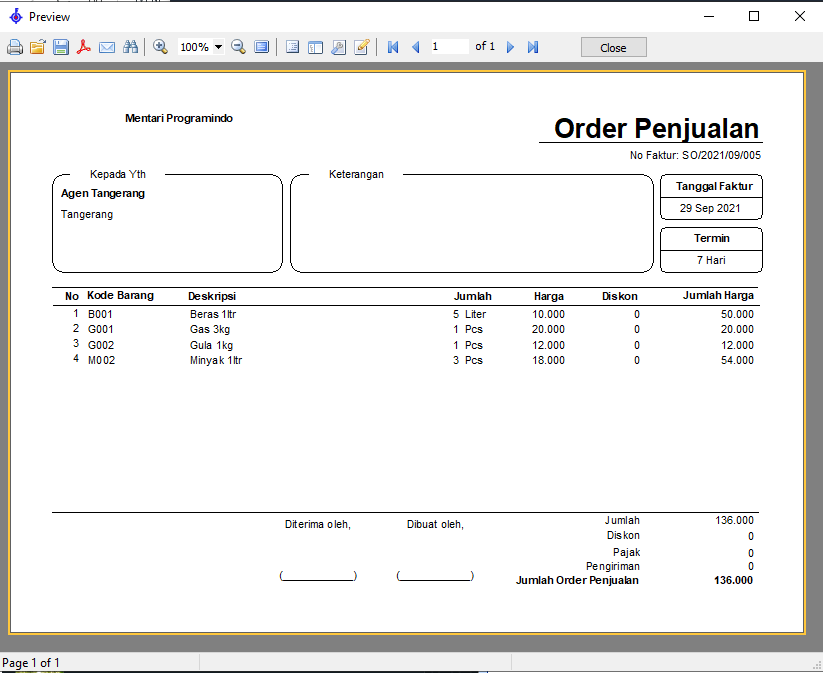Image resolution: width=823 pixels, height=673 pixels.
Task: Click the 'Keterangan' box label
Action: 356,174
